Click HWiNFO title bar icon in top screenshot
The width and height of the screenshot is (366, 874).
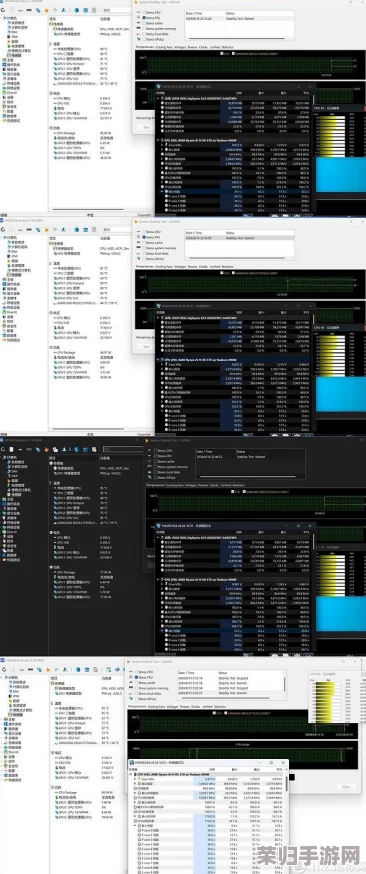pyautogui.click(x=158, y=86)
